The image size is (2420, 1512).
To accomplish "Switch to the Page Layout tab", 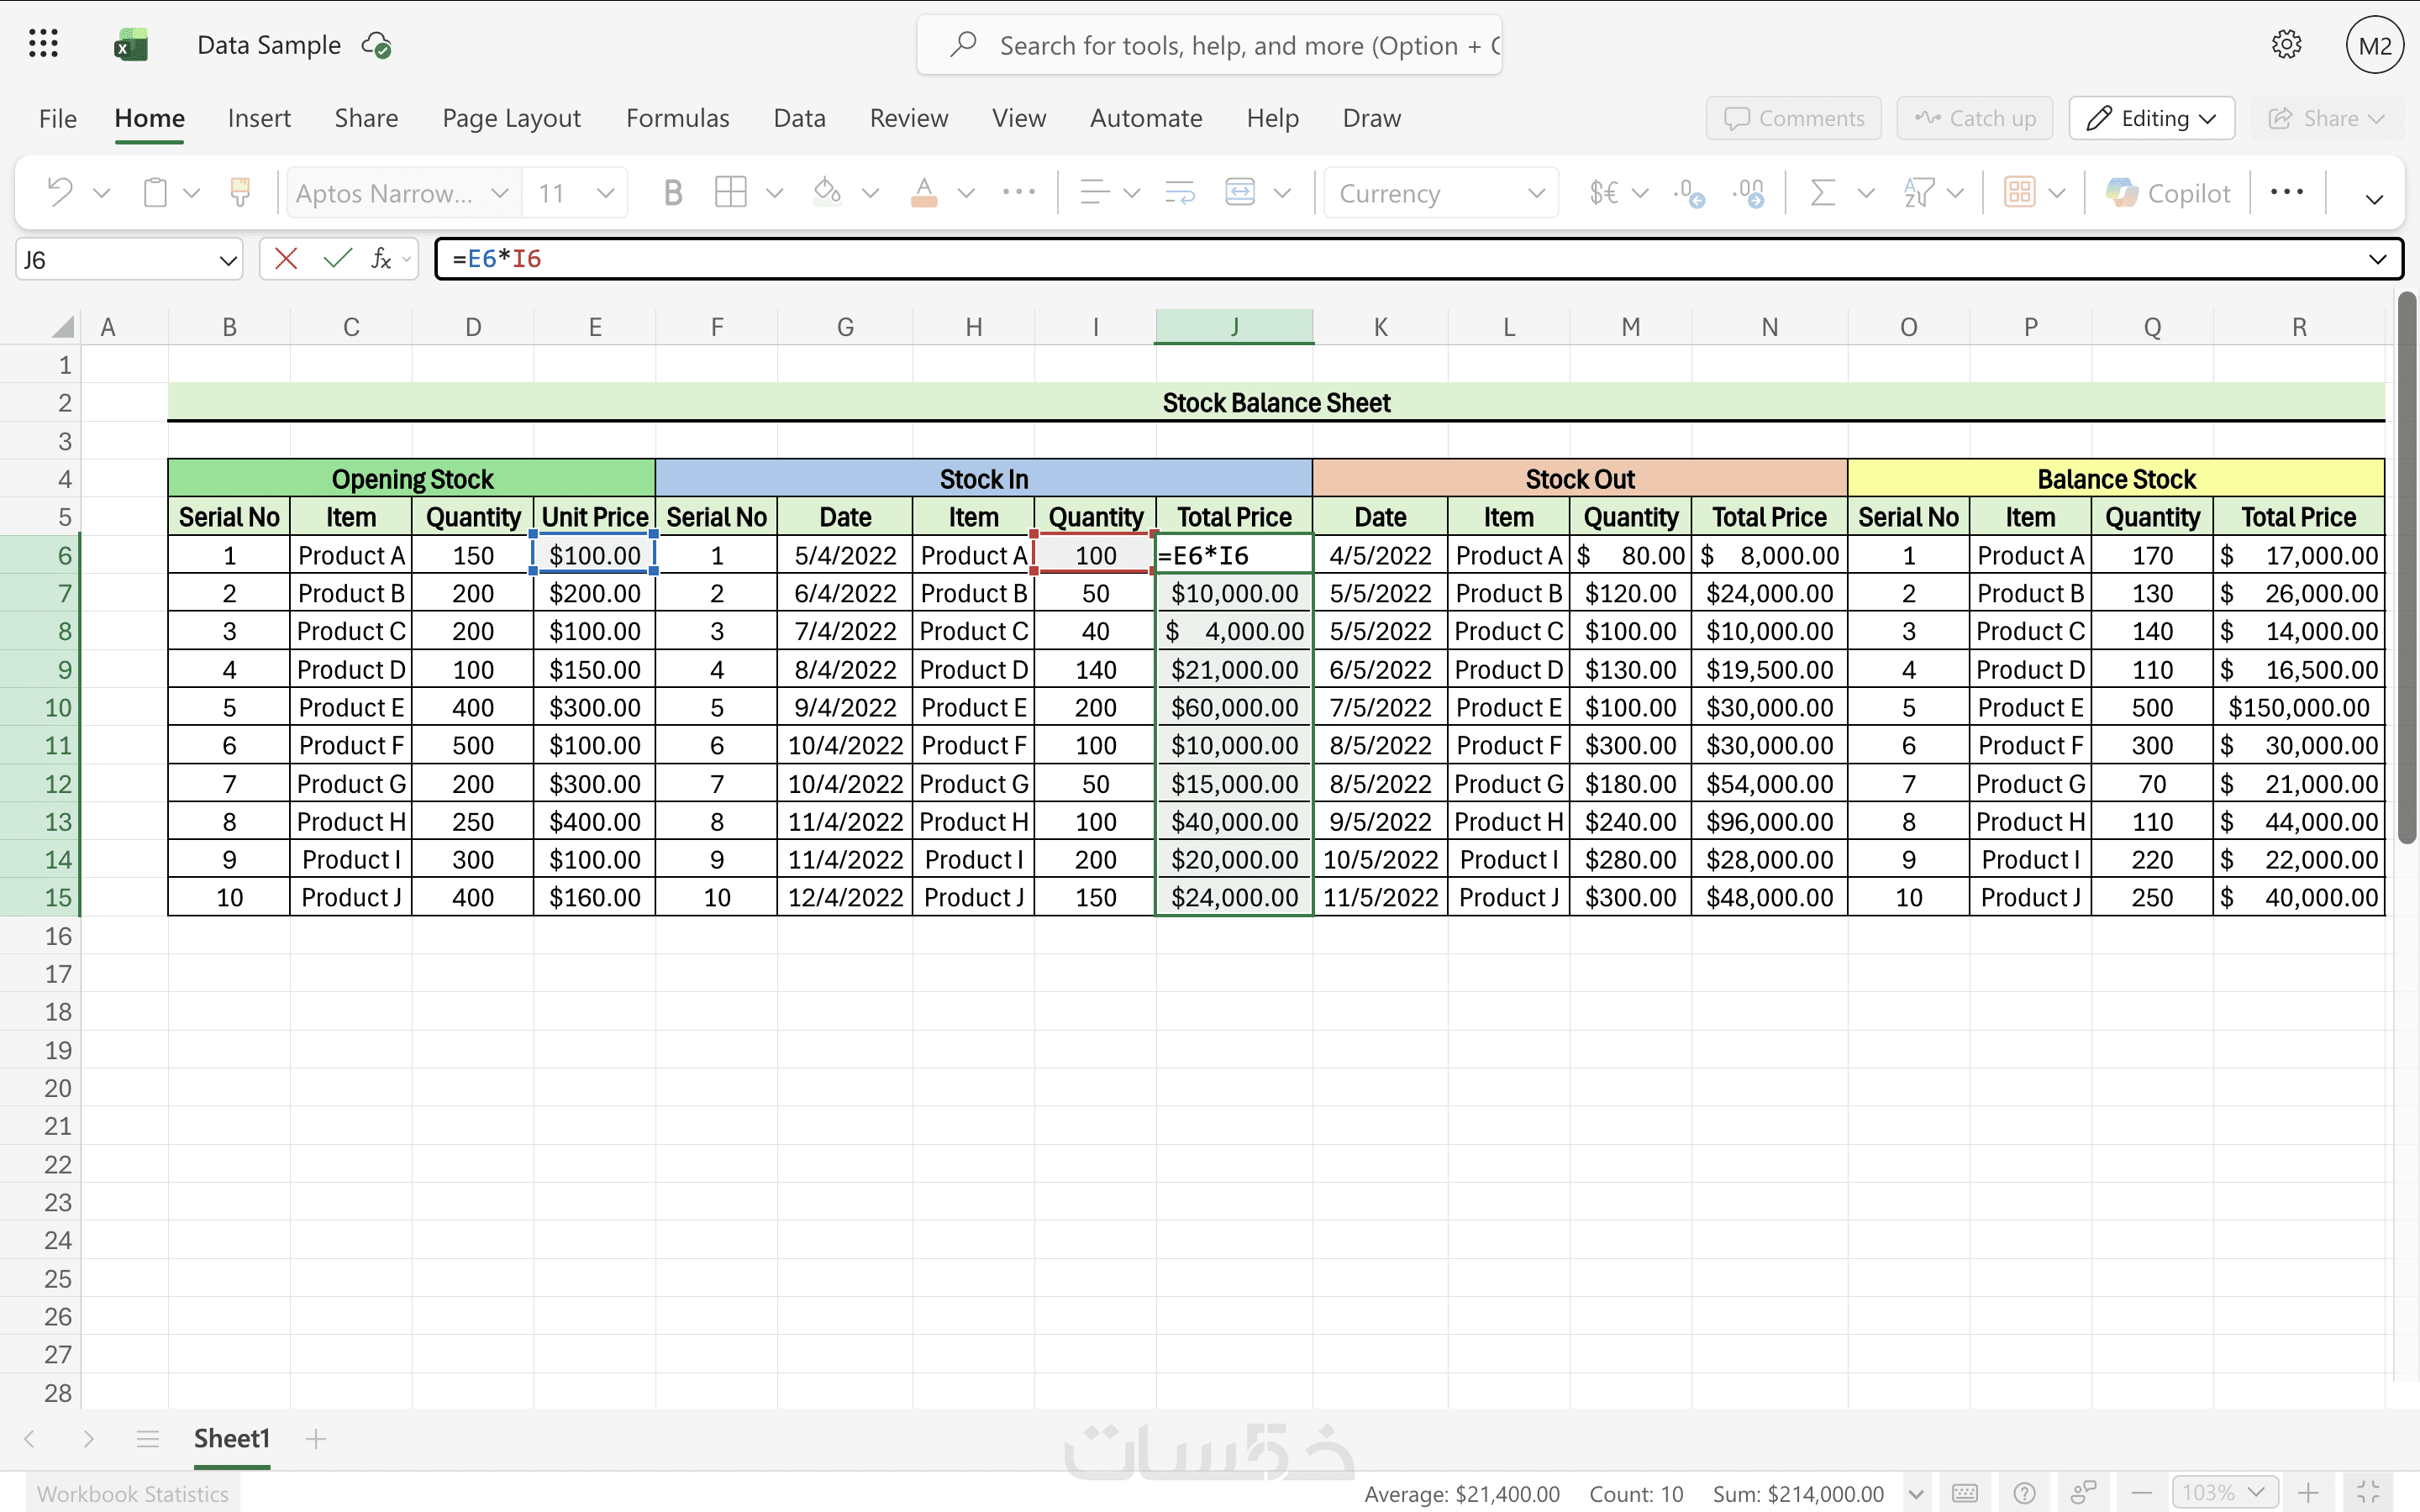I will [x=511, y=118].
